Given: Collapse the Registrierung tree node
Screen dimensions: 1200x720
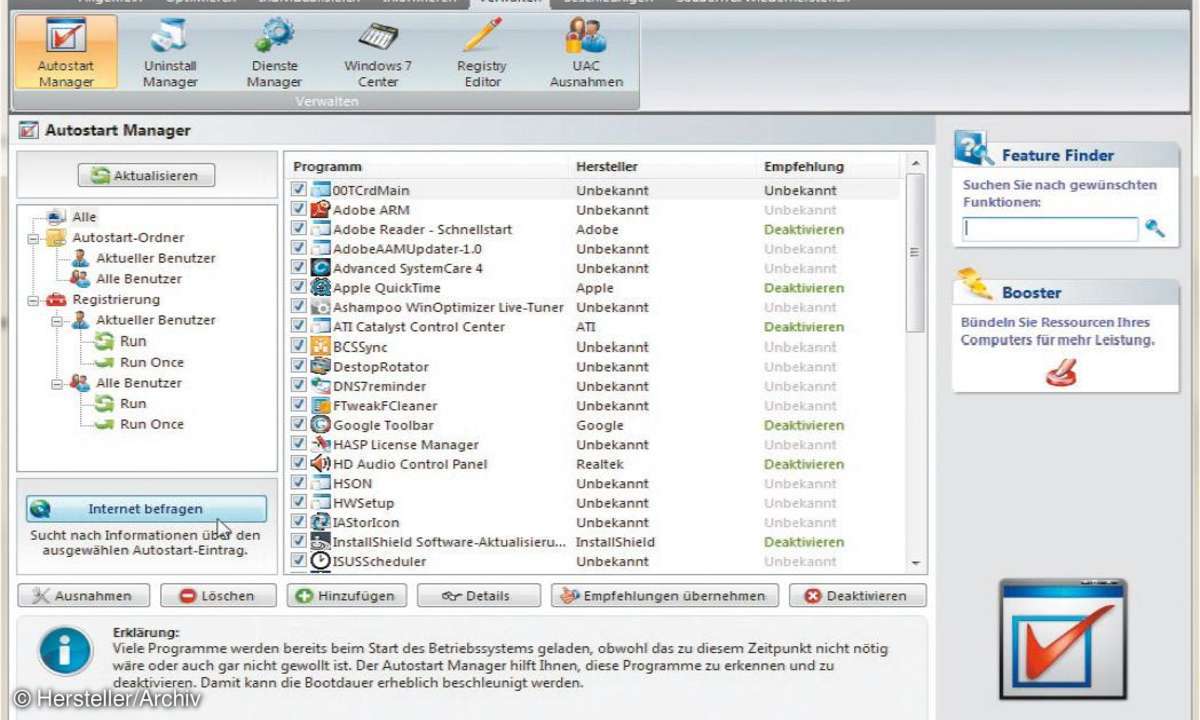Looking at the screenshot, I should click(32, 299).
